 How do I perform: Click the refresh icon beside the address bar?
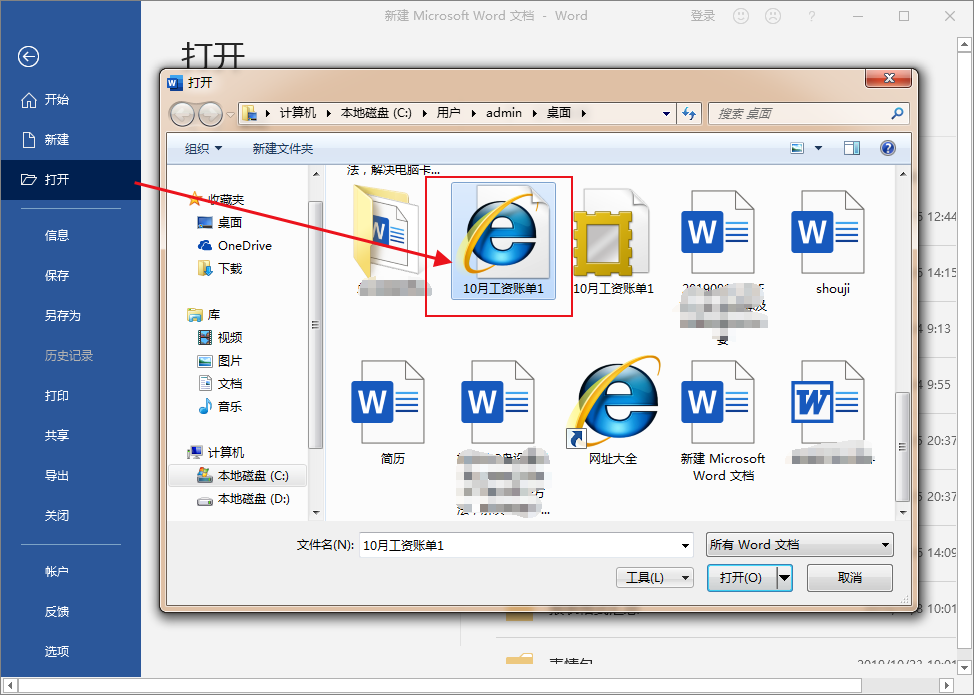[x=689, y=113]
